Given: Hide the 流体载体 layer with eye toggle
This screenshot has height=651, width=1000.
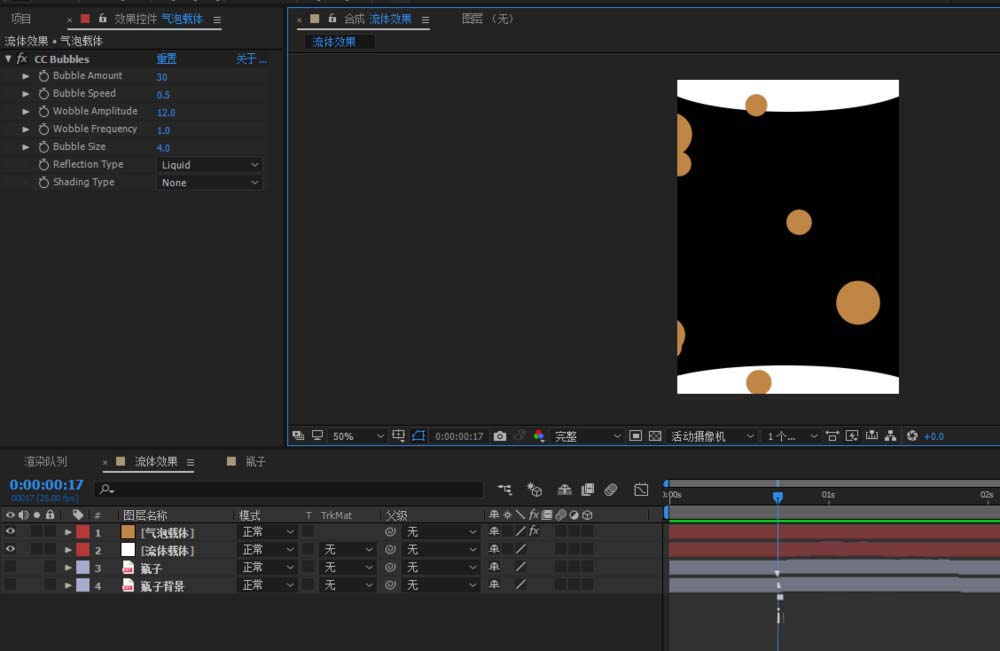Looking at the screenshot, I should (10, 550).
